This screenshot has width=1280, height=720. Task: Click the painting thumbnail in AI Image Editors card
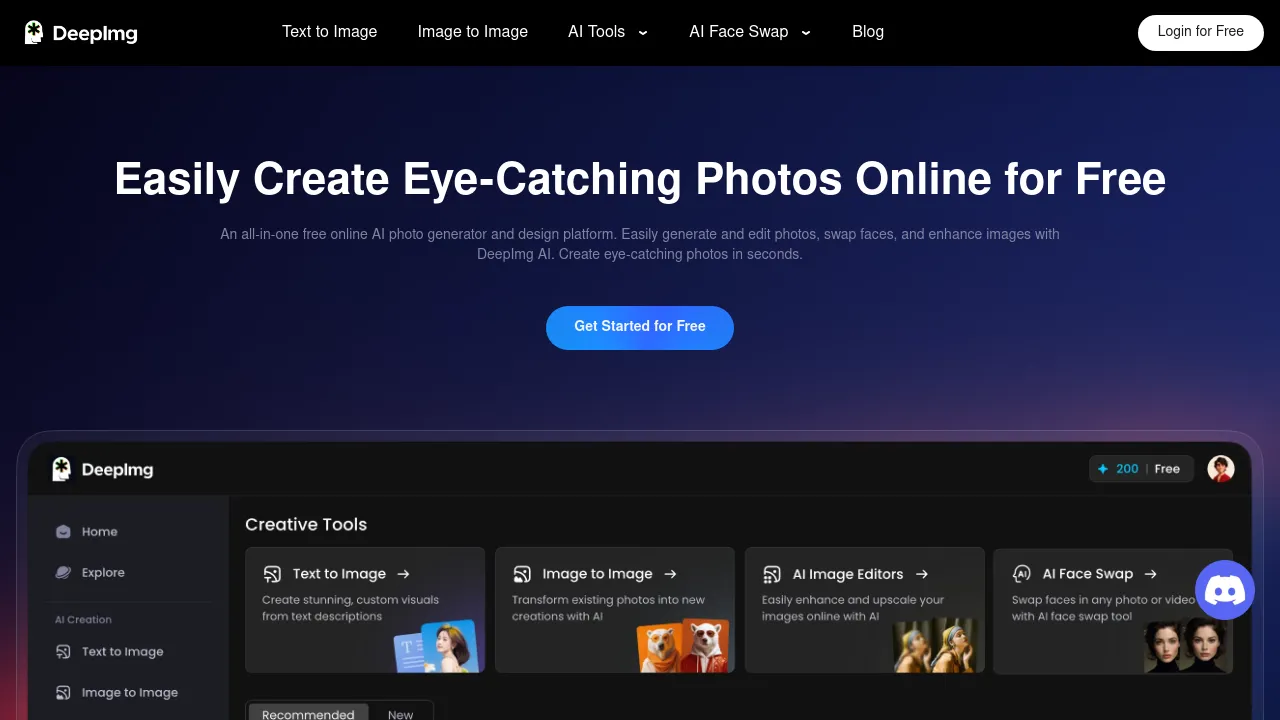[934, 646]
